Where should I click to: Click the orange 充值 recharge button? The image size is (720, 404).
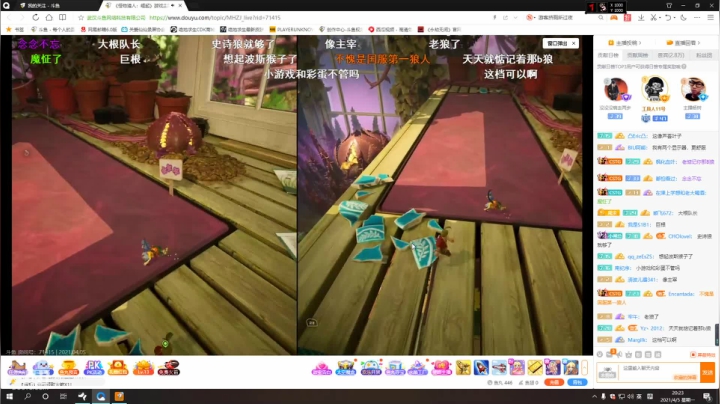pos(554,382)
